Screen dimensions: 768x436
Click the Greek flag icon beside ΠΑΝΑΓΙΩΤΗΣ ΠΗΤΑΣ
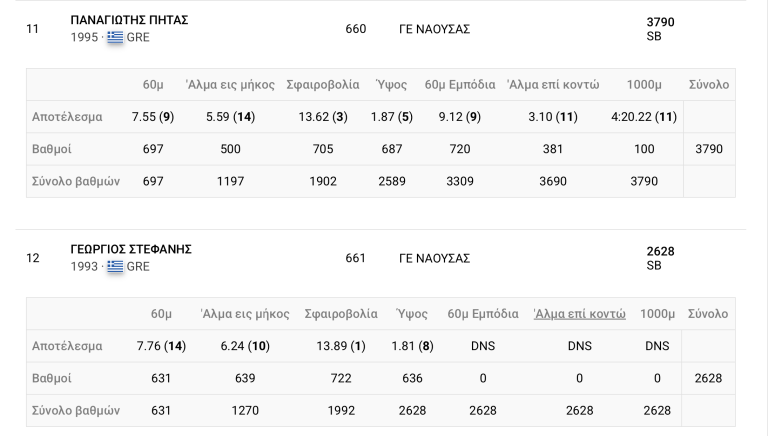(115, 37)
